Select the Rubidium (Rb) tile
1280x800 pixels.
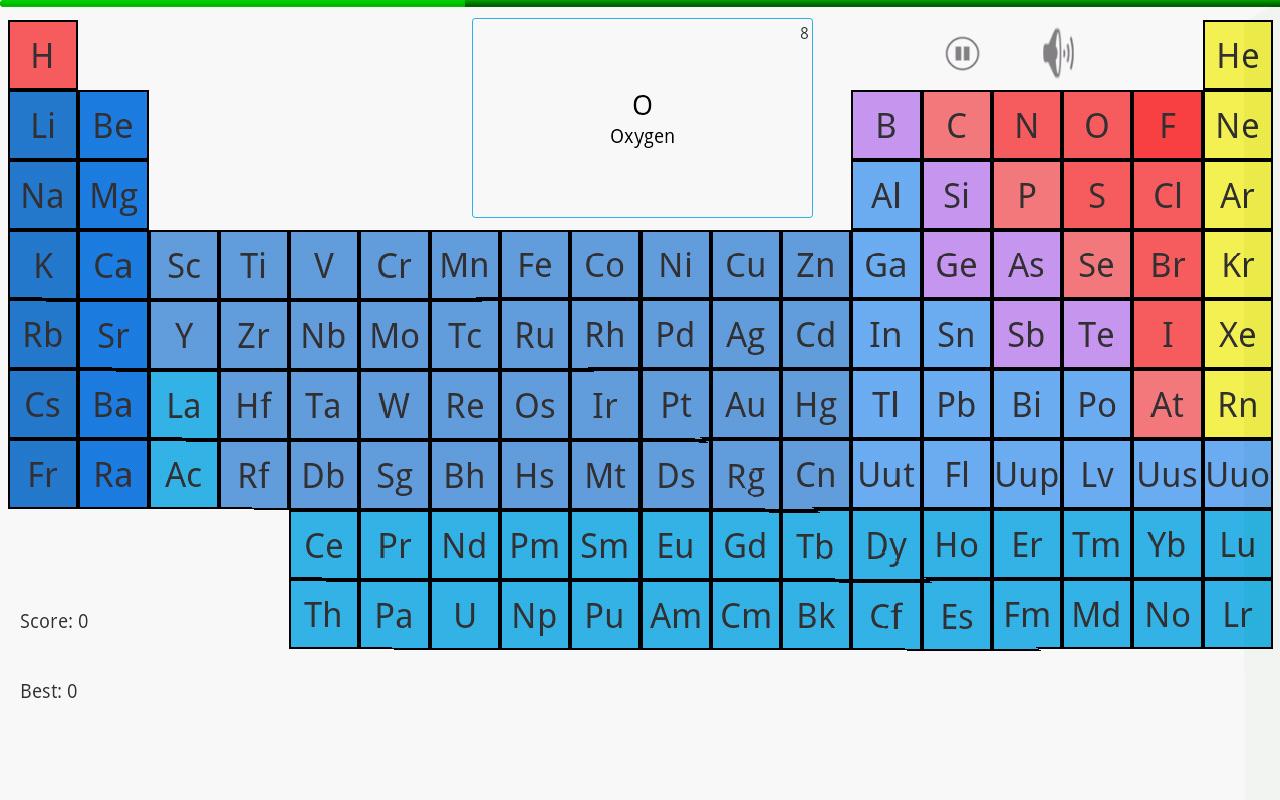pyautogui.click(x=43, y=335)
